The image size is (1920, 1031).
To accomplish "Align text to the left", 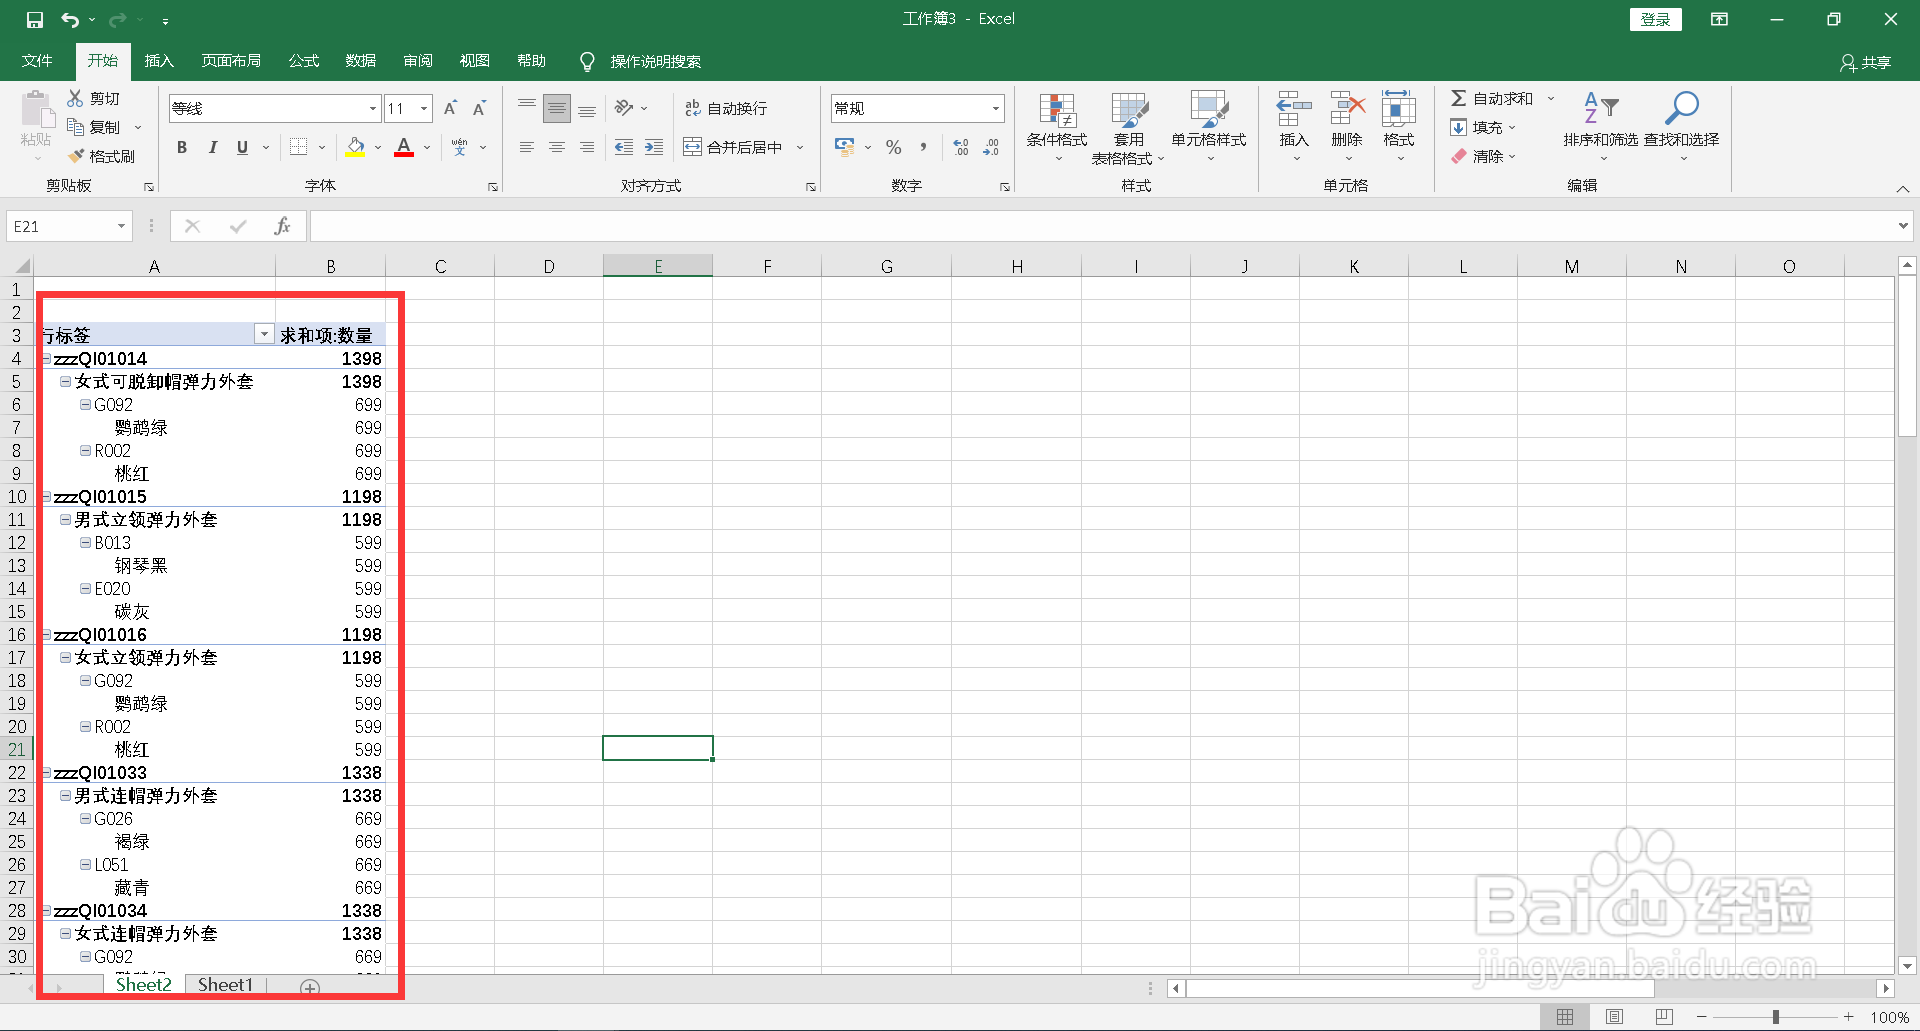I will coord(527,147).
